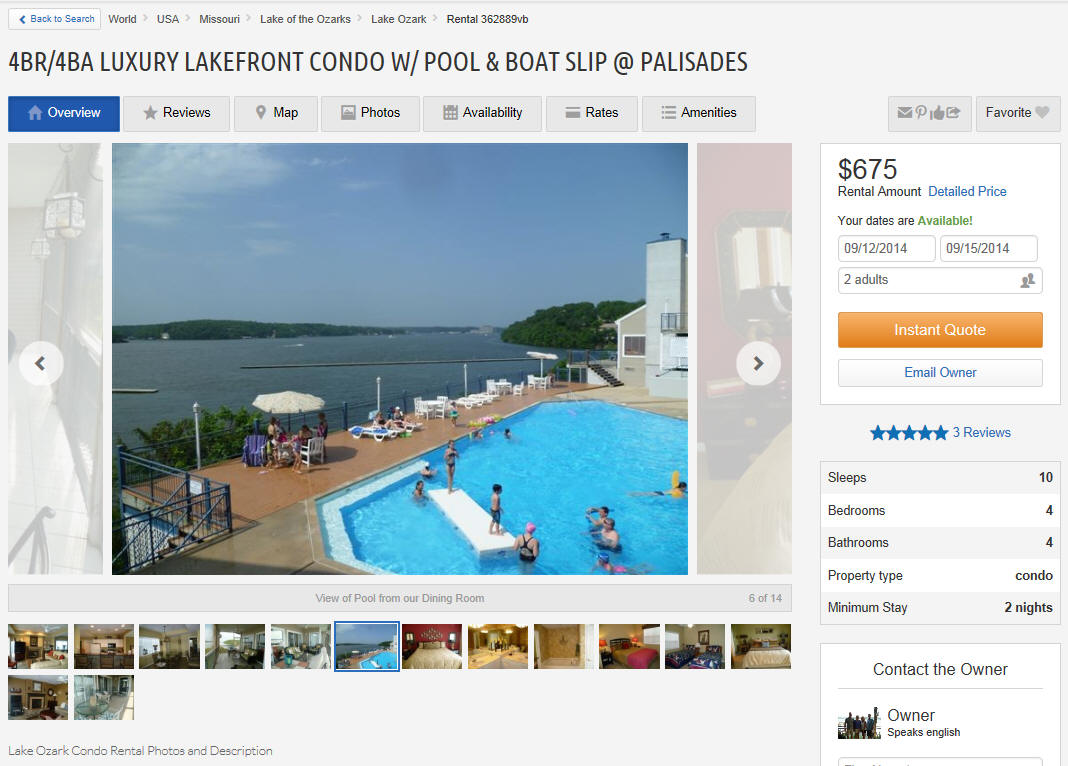Open the Availability tab
Viewport: 1068px width, 766px height.
coord(482,113)
